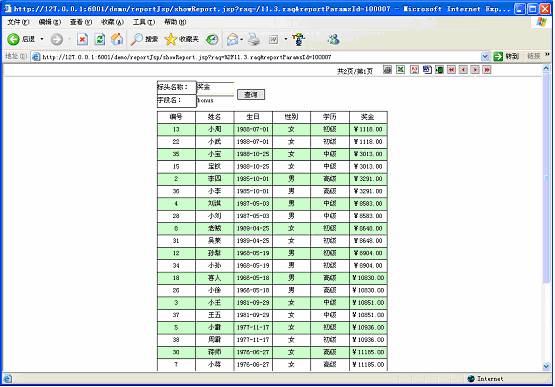Click the Links (链接) toolbar label
Viewport: 555px width, 387px height.
point(533,56)
